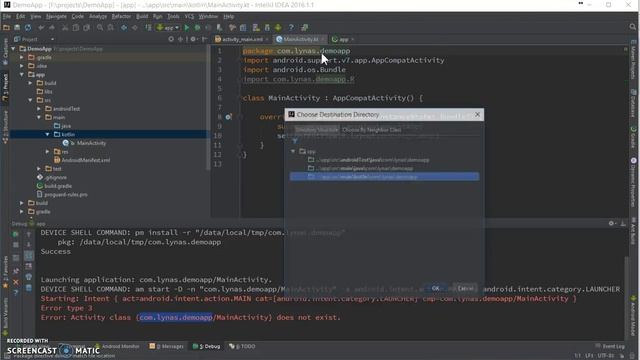Switch to Directory Structure tab in dialog
The width and height of the screenshot is (640, 360).
click(317, 130)
